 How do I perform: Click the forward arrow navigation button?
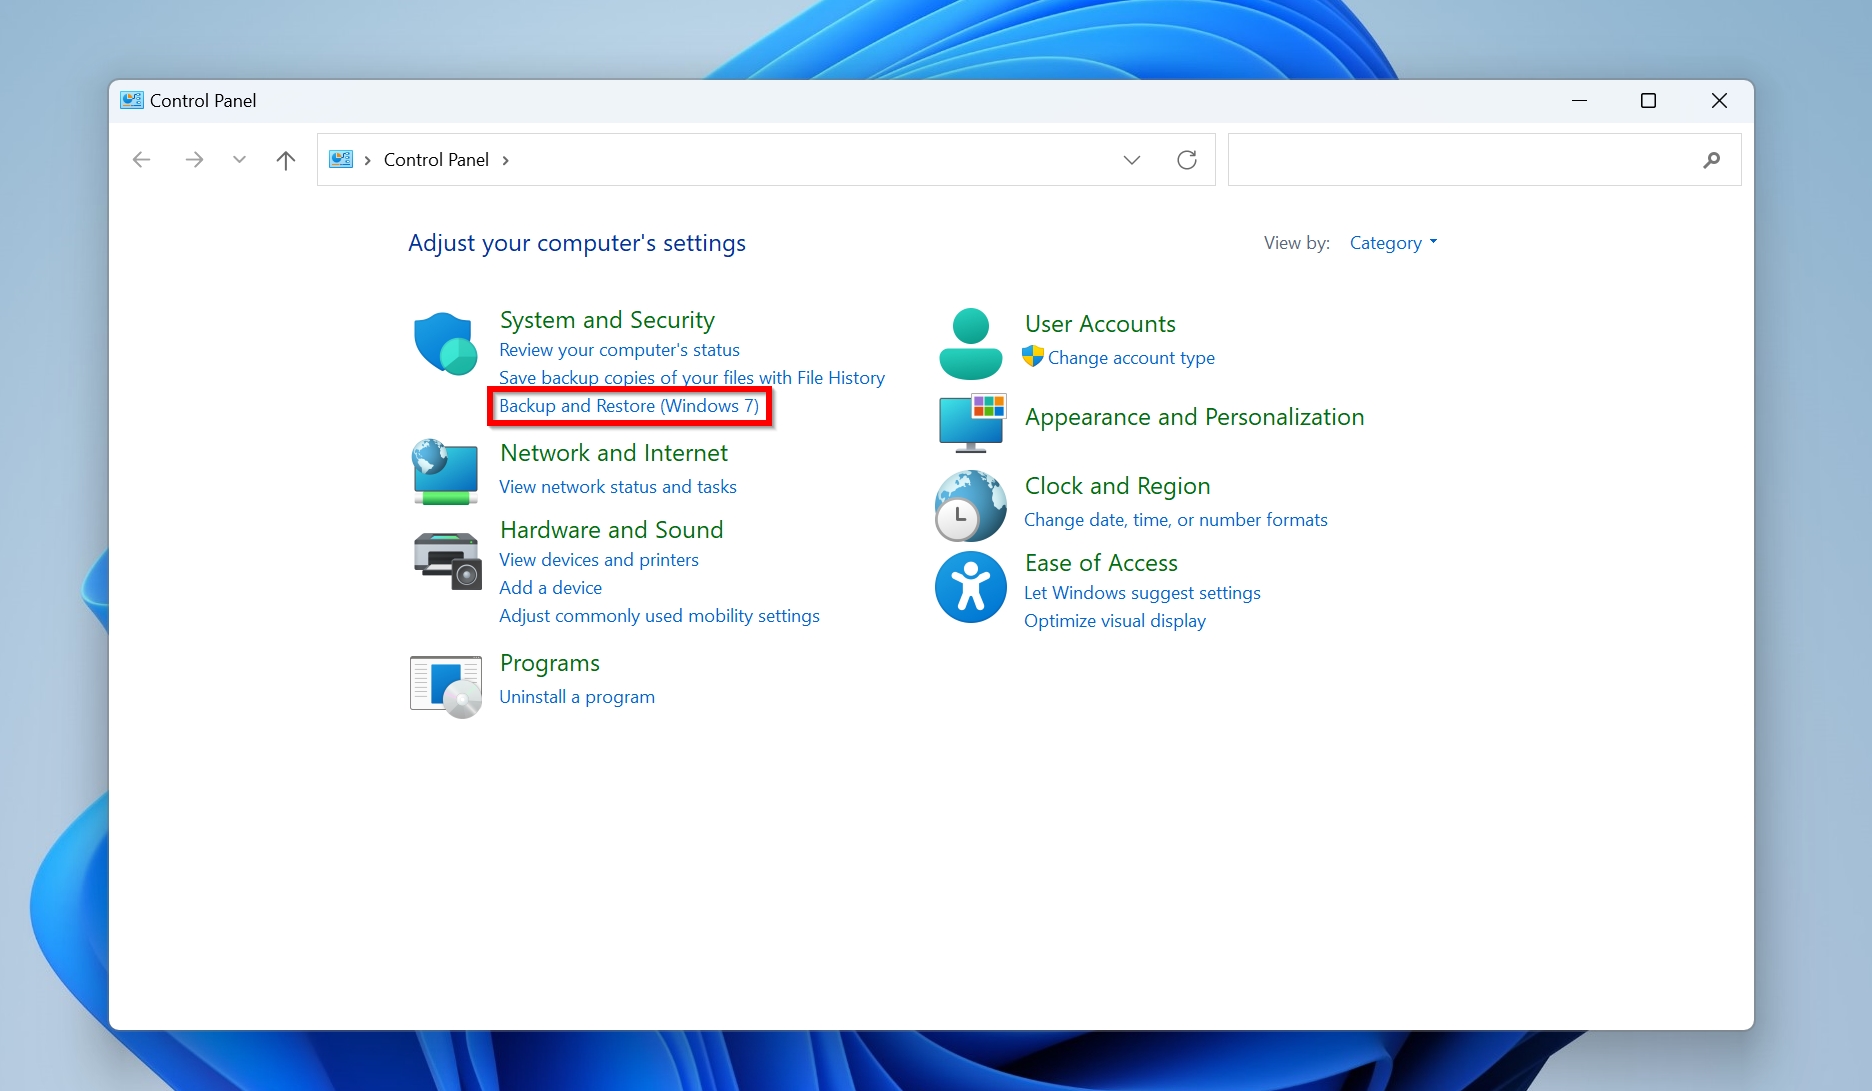click(x=194, y=160)
